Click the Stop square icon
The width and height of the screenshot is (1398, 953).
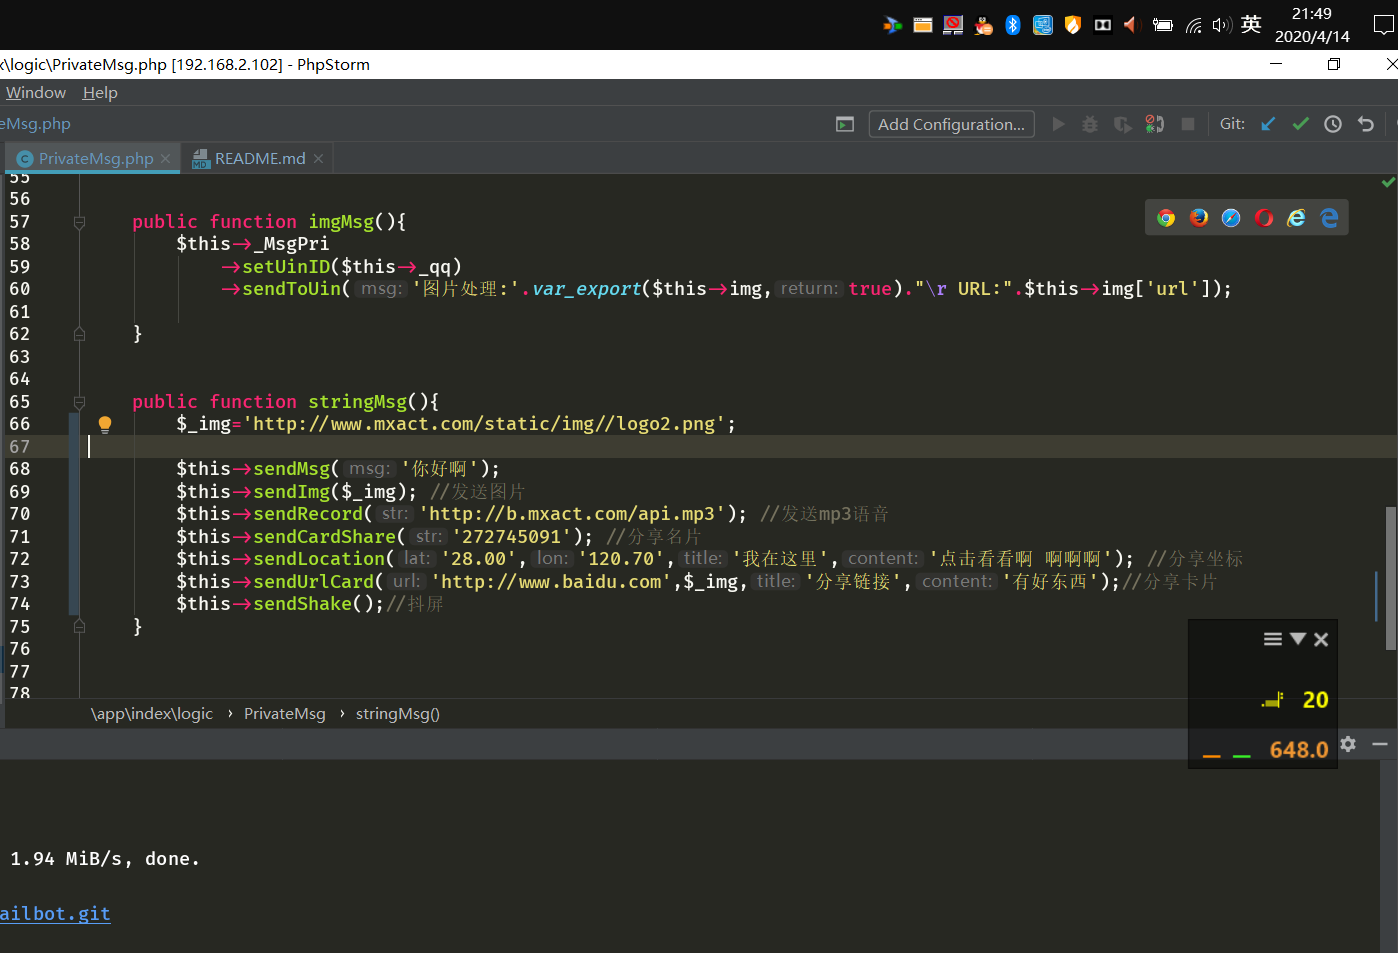point(1188,124)
